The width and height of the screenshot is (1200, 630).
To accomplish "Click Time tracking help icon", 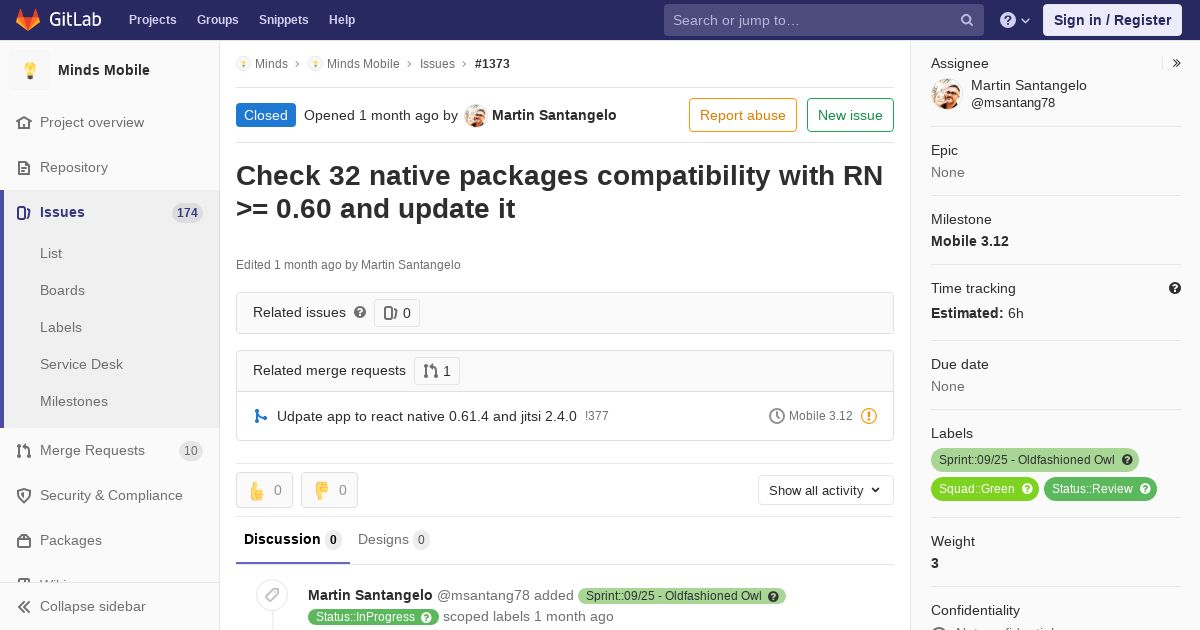I will pyautogui.click(x=1175, y=288).
